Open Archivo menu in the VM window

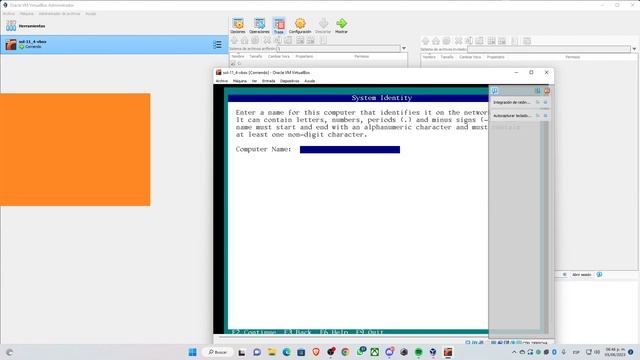[x=222, y=81]
